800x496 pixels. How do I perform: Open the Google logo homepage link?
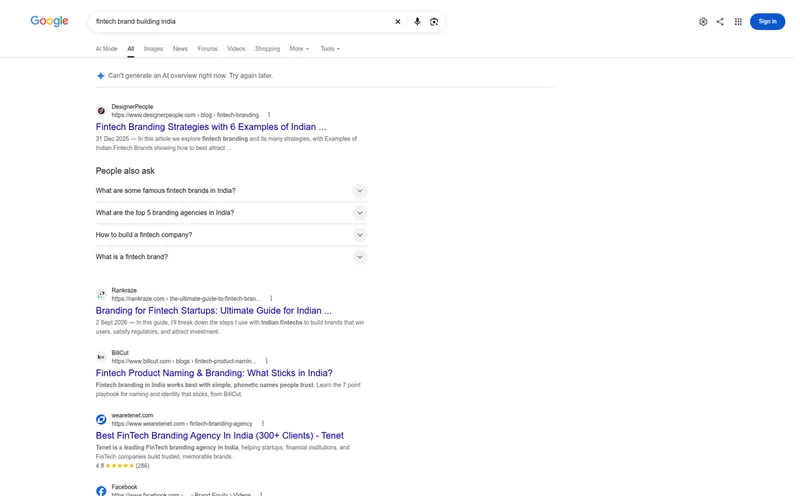[49, 21]
